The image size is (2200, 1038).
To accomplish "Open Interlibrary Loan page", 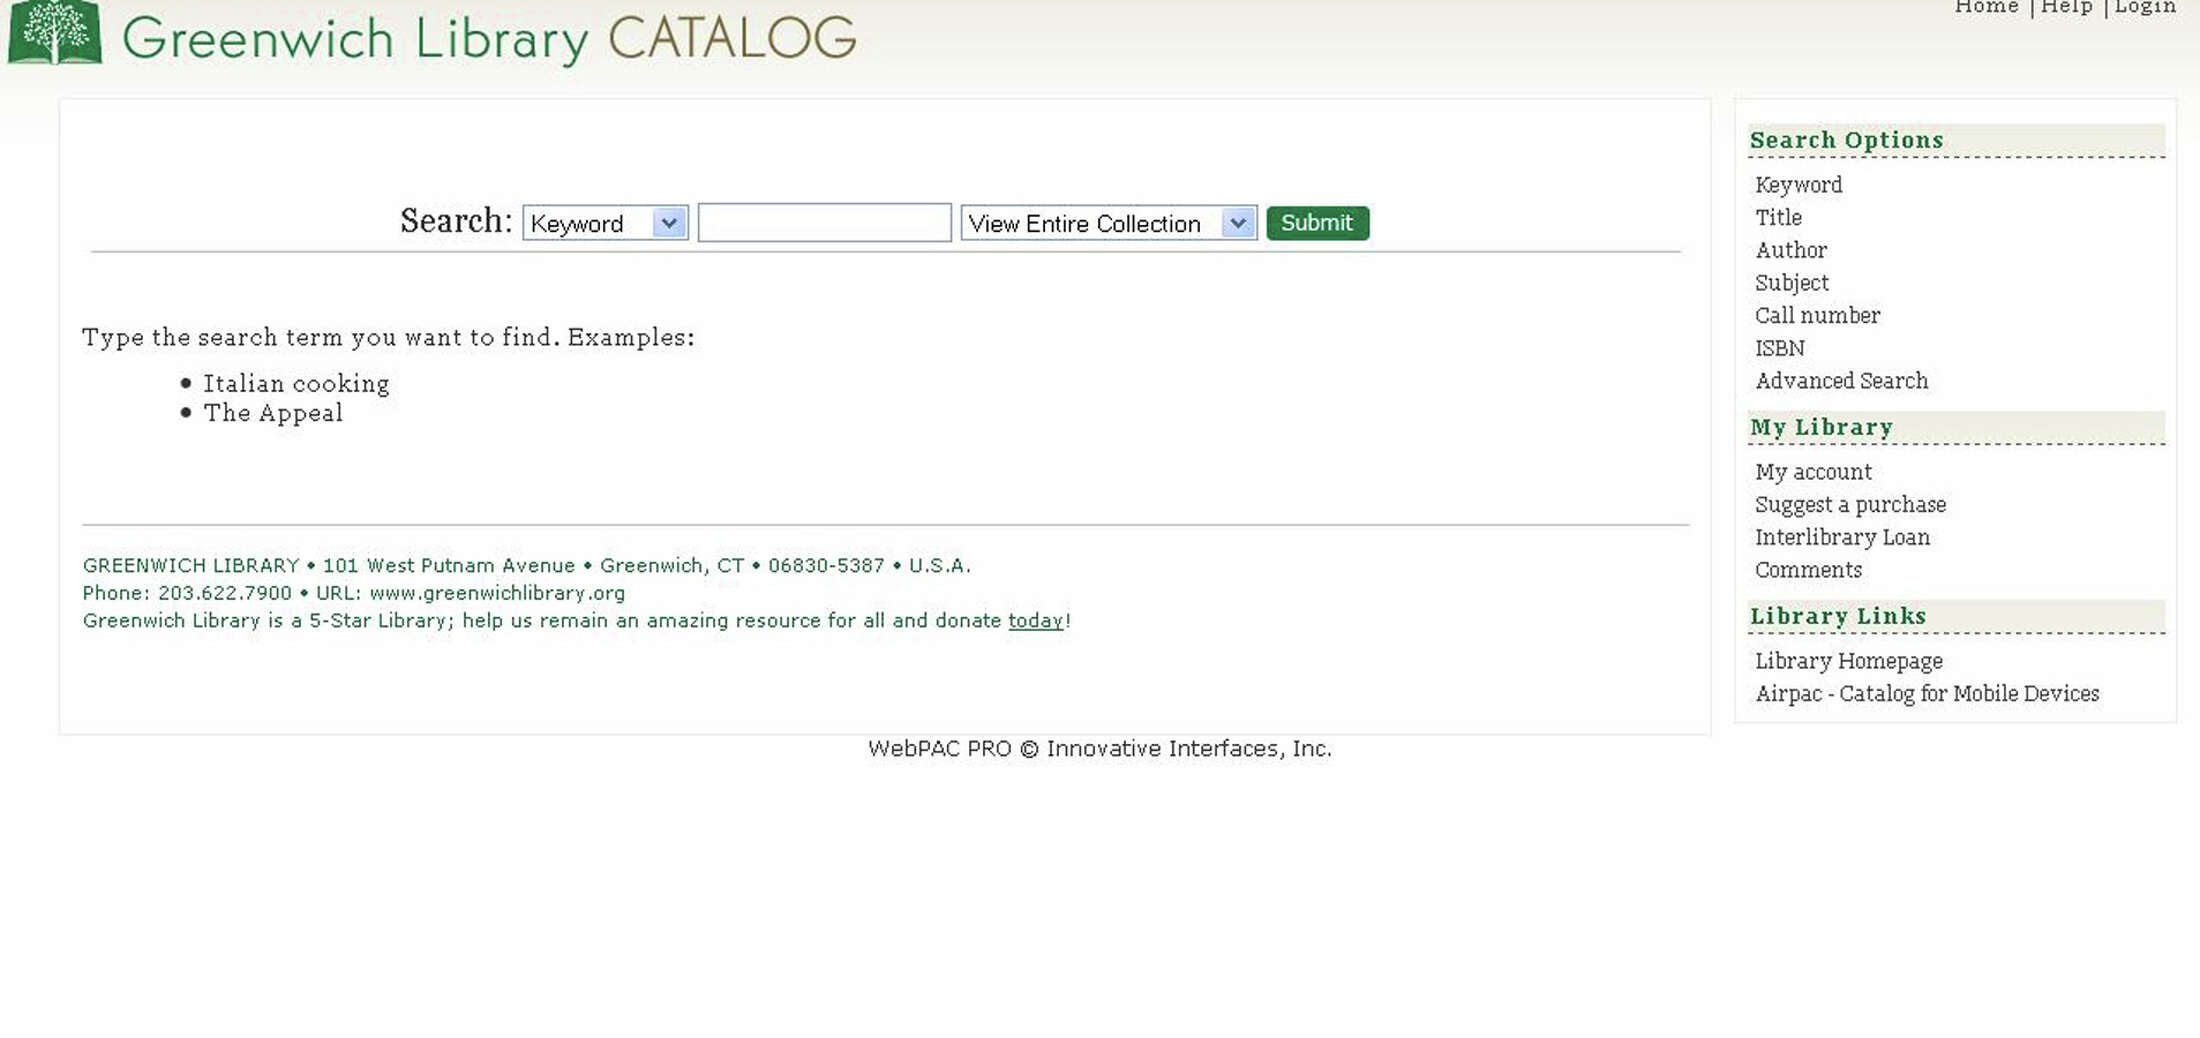I will [1842, 537].
